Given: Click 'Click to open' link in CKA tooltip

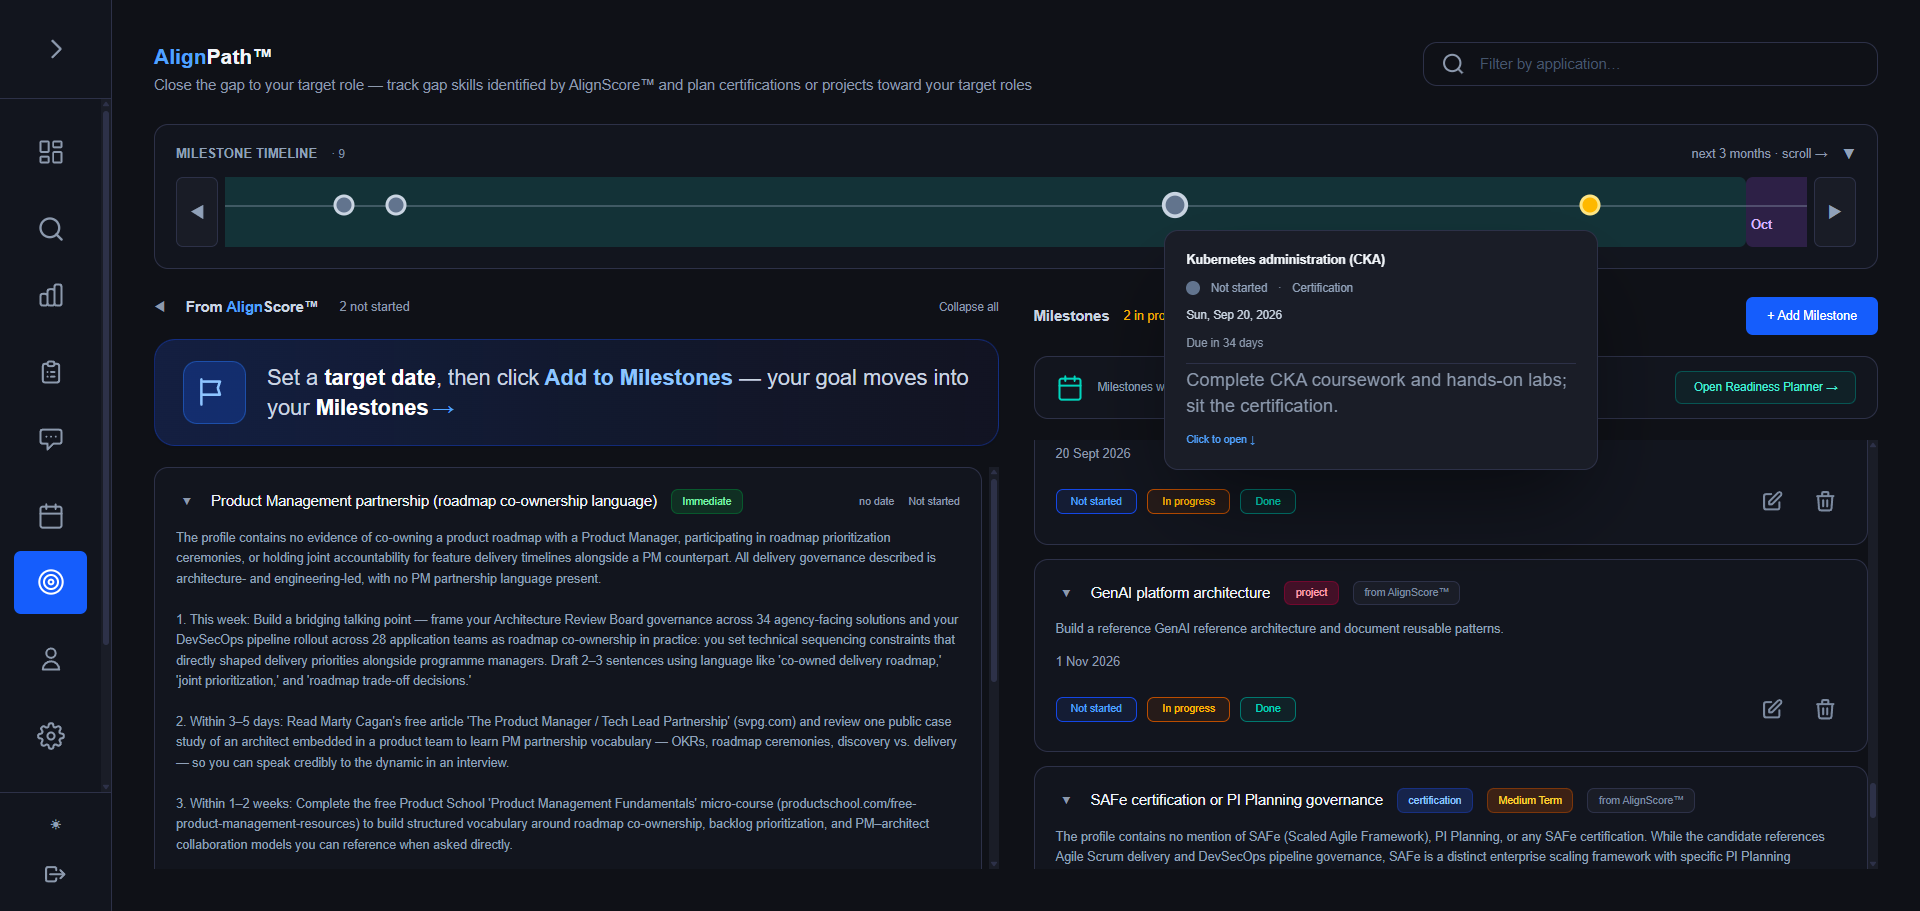Looking at the screenshot, I should (x=1220, y=439).
